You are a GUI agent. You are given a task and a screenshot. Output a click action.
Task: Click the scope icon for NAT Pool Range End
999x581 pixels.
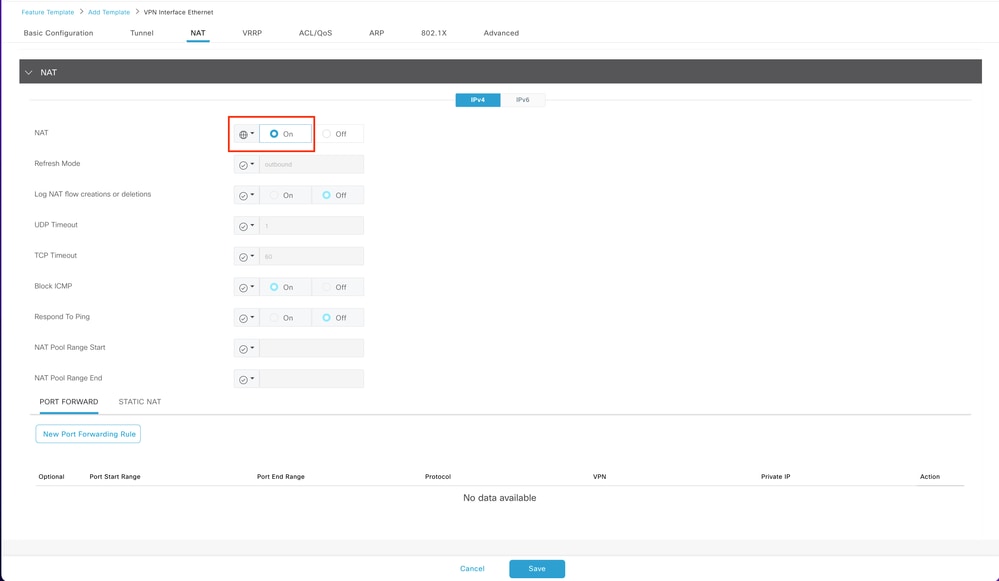click(245, 378)
